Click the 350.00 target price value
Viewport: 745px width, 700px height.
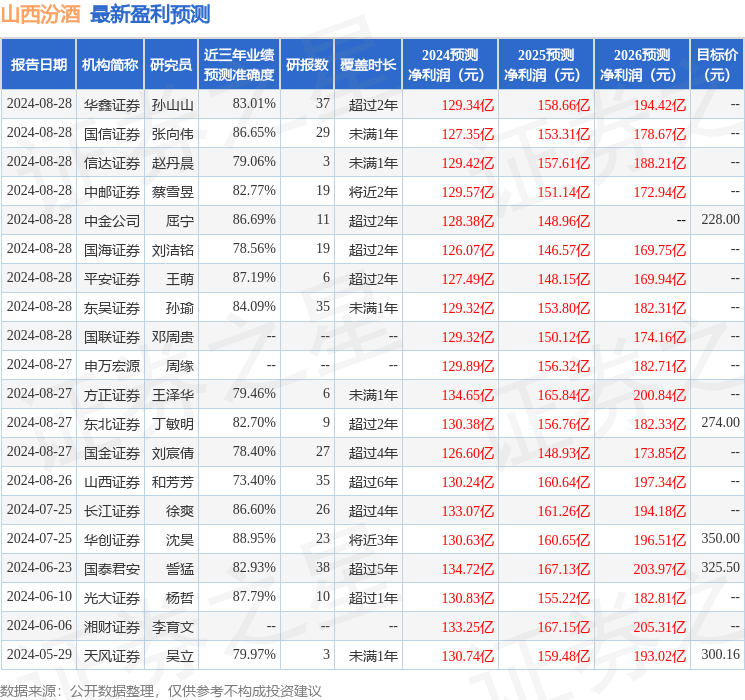tap(720, 538)
